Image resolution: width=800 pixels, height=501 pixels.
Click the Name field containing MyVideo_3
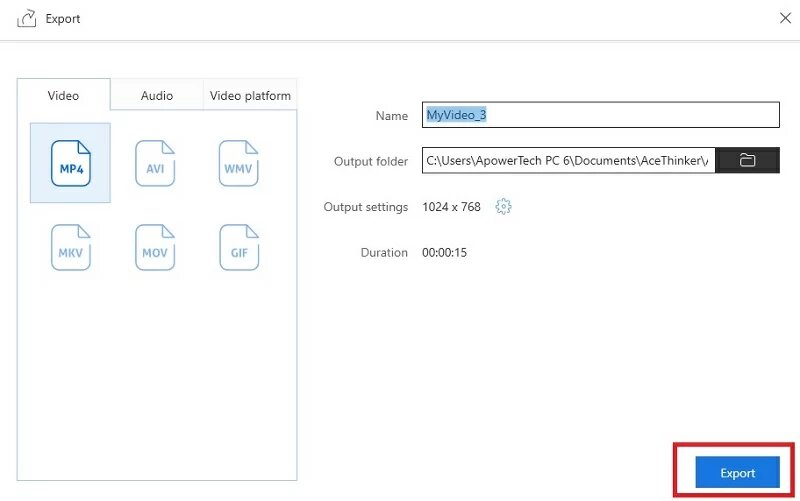(601, 115)
